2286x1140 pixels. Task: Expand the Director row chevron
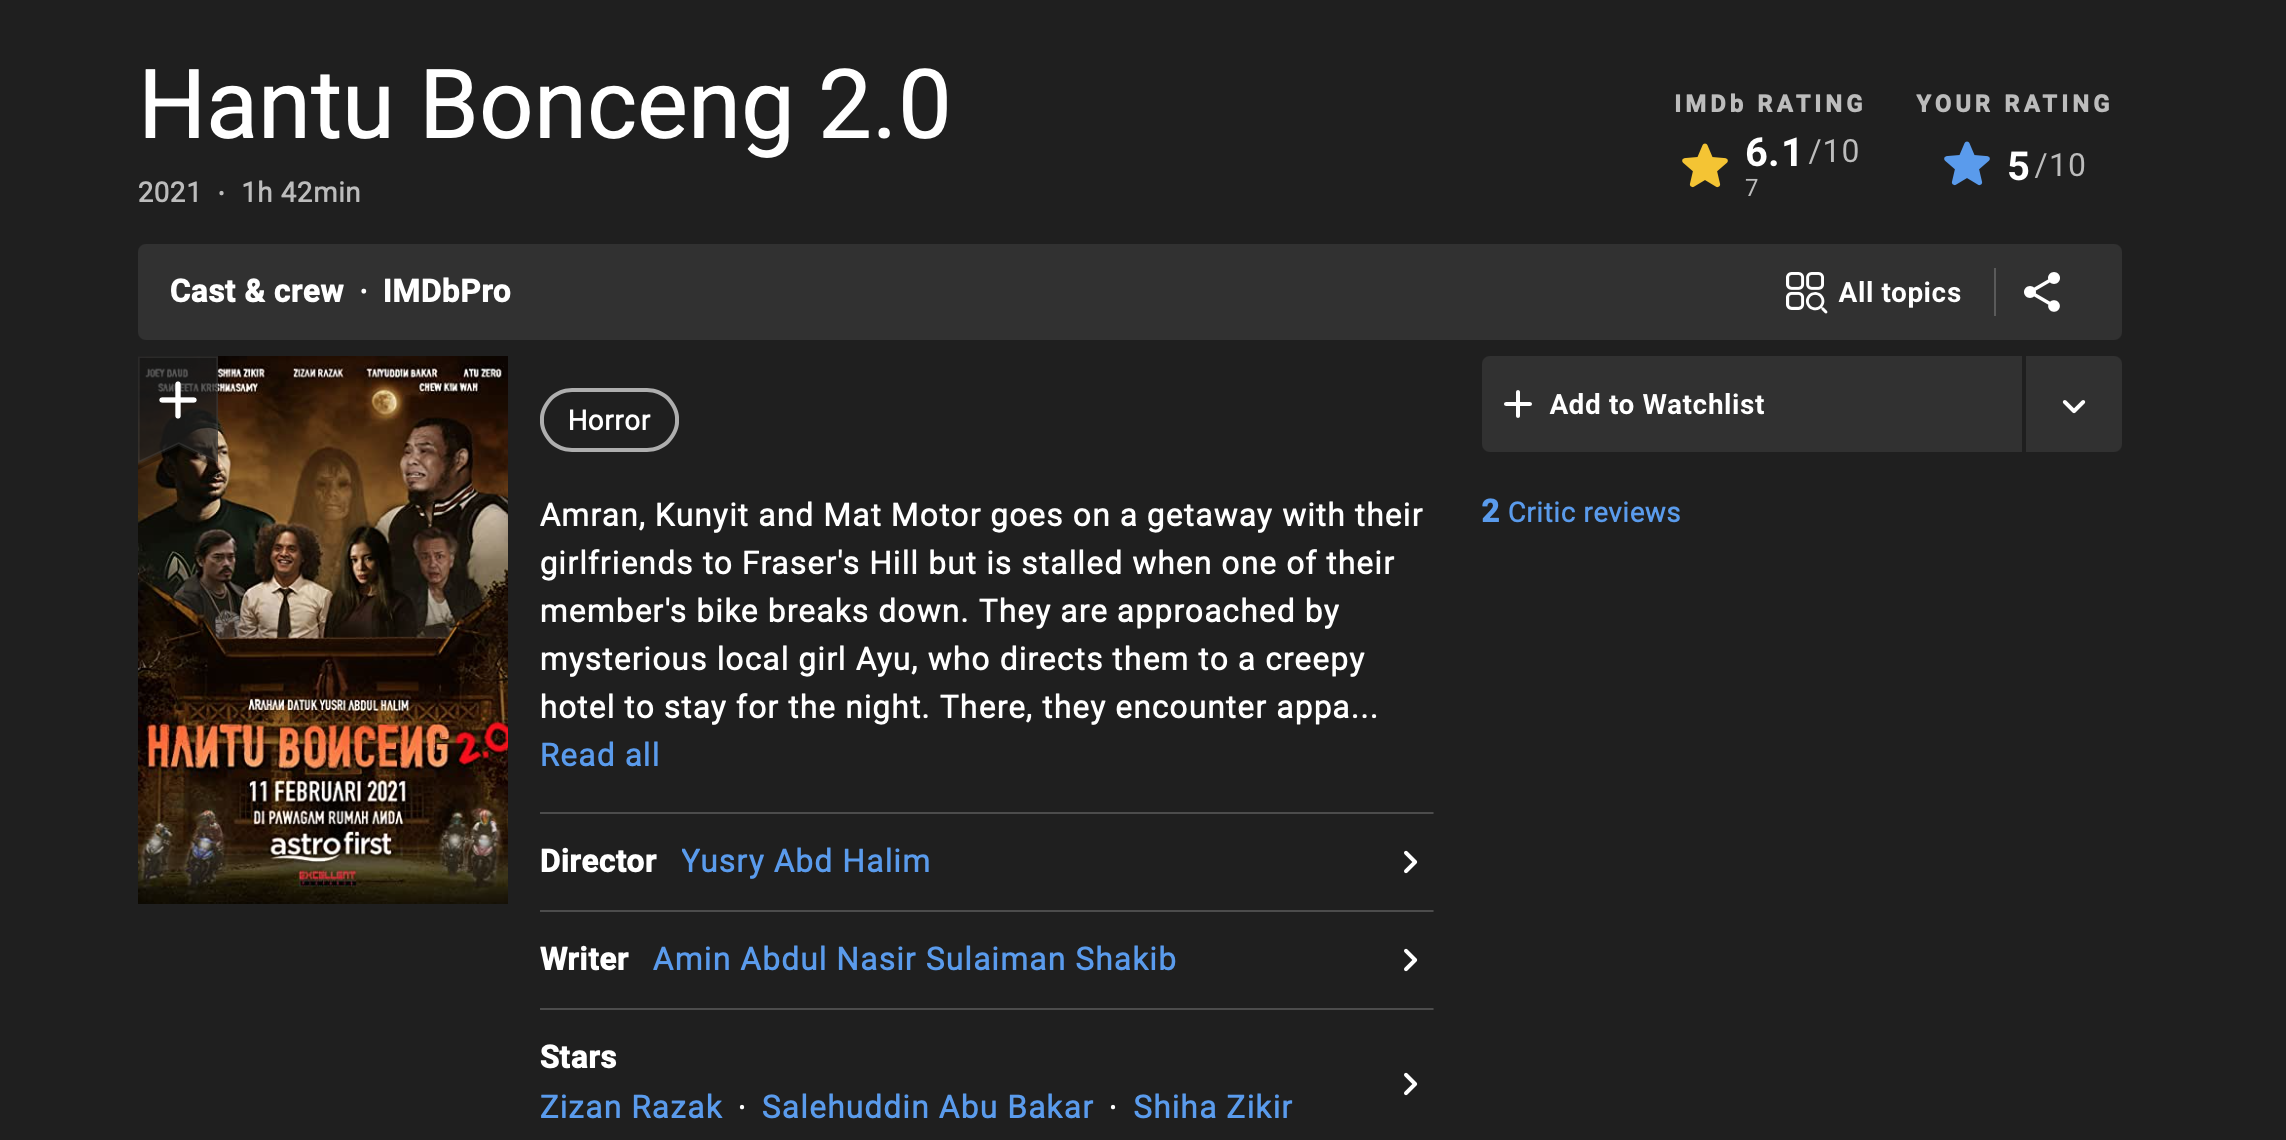point(1410,862)
